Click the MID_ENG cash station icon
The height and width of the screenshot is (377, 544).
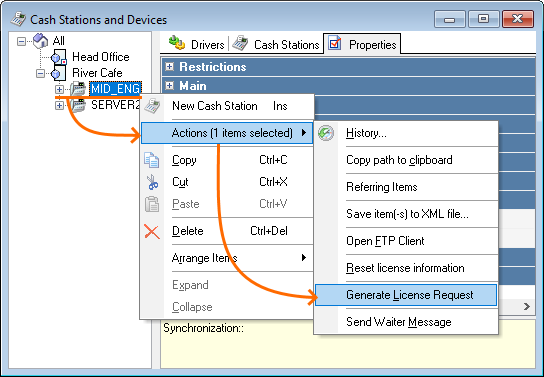[x=78, y=89]
